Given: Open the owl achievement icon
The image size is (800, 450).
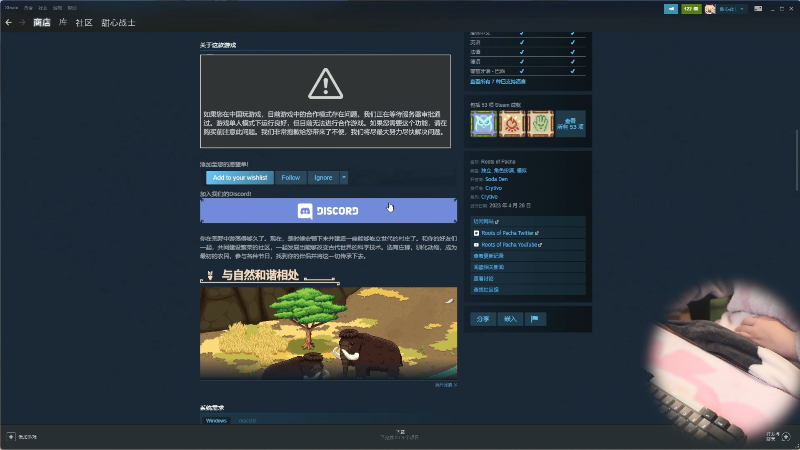Looking at the screenshot, I should point(484,123).
